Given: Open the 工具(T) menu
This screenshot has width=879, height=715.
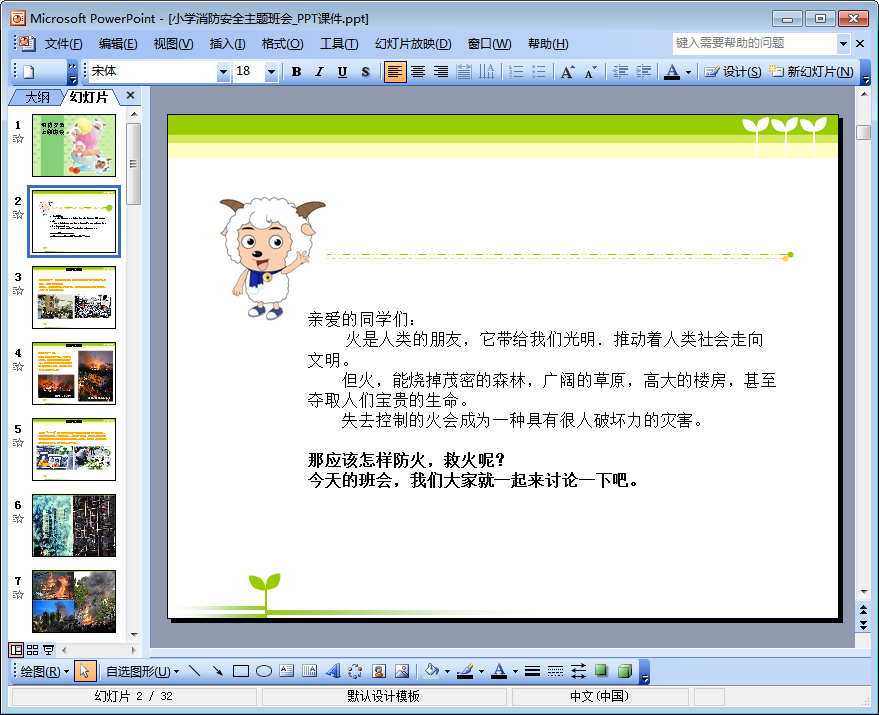Looking at the screenshot, I should (339, 44).
